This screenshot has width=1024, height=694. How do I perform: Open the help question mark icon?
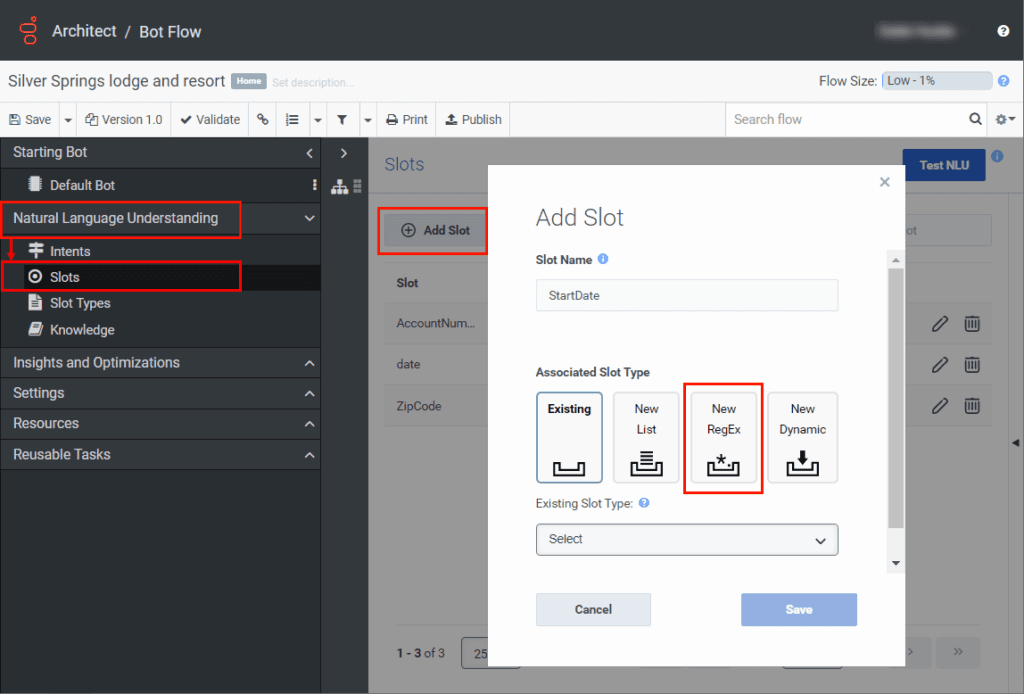click(1003, 31)
